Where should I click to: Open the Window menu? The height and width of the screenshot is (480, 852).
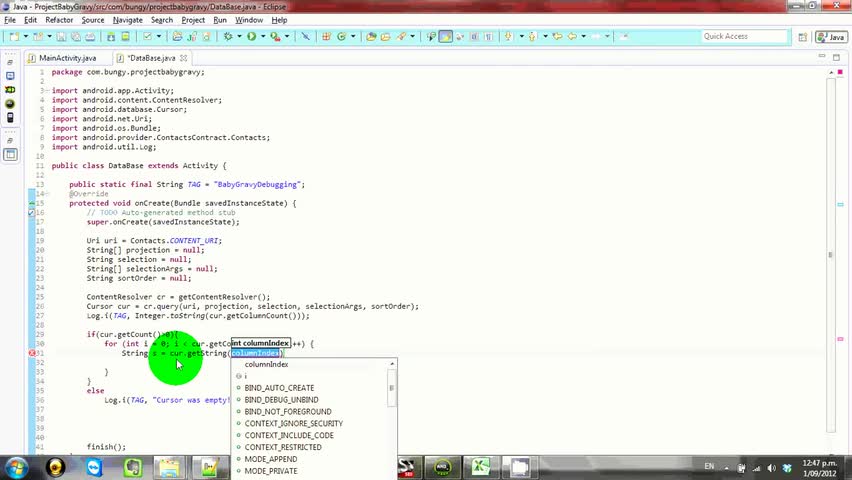(249, 20)
